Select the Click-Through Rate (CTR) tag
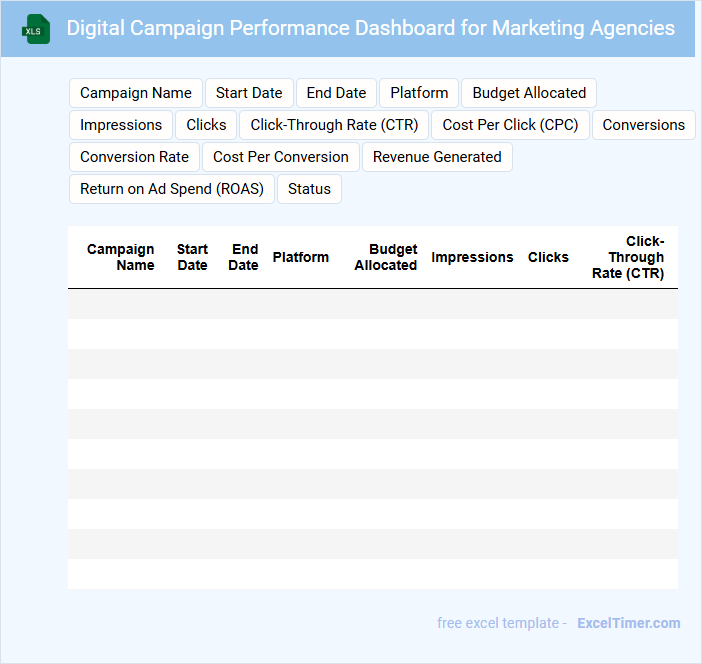The height and width of the screenshot is (664, 702). coord(334,125)
